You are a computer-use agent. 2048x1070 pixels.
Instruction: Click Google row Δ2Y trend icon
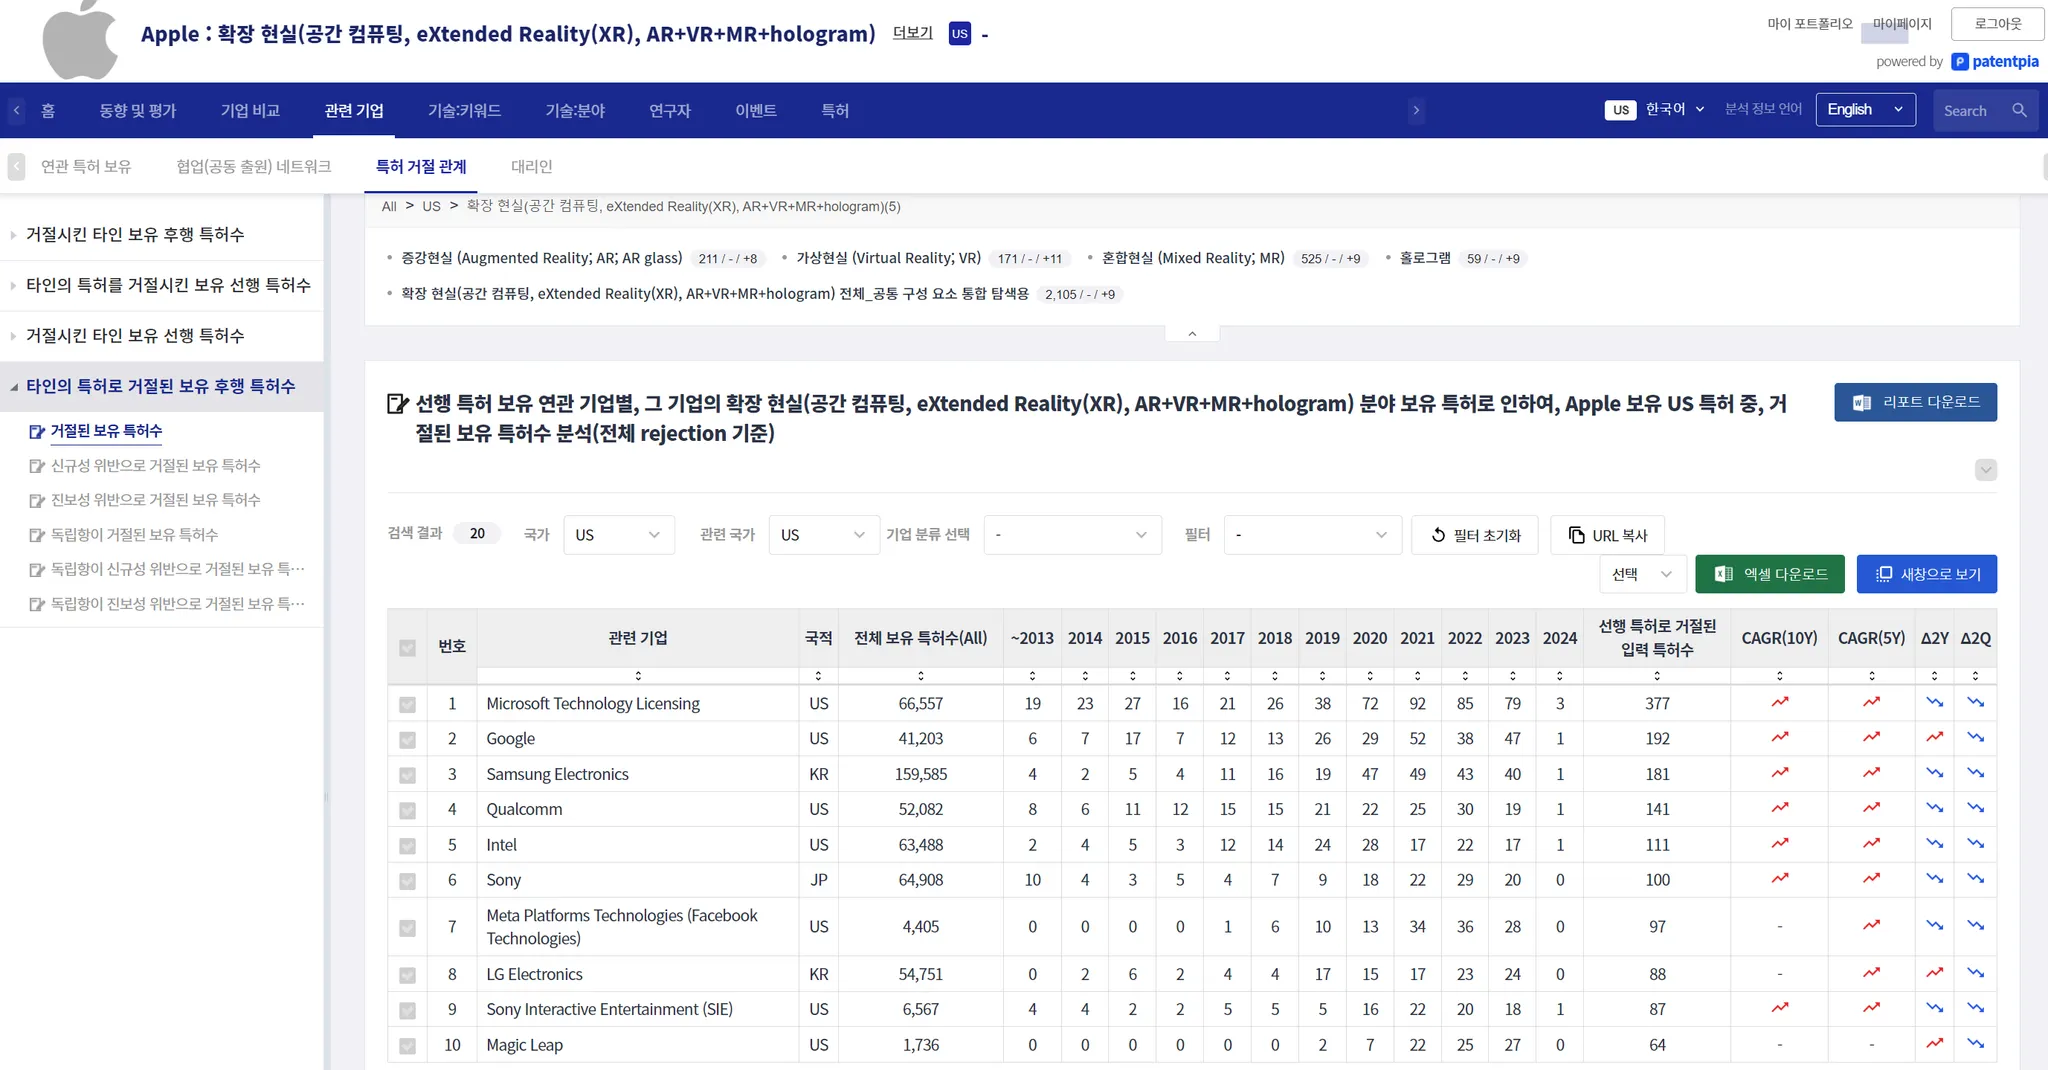pos(1935,738)
